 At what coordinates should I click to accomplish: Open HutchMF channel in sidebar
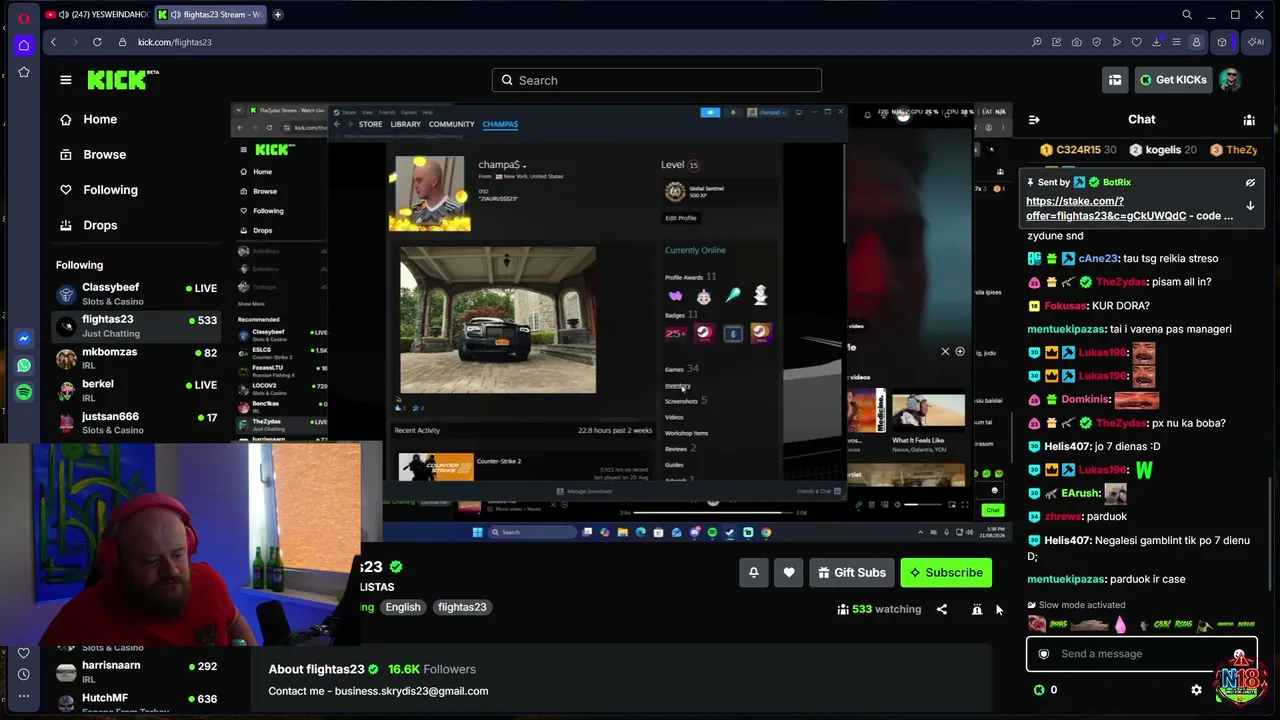(136, 702)
